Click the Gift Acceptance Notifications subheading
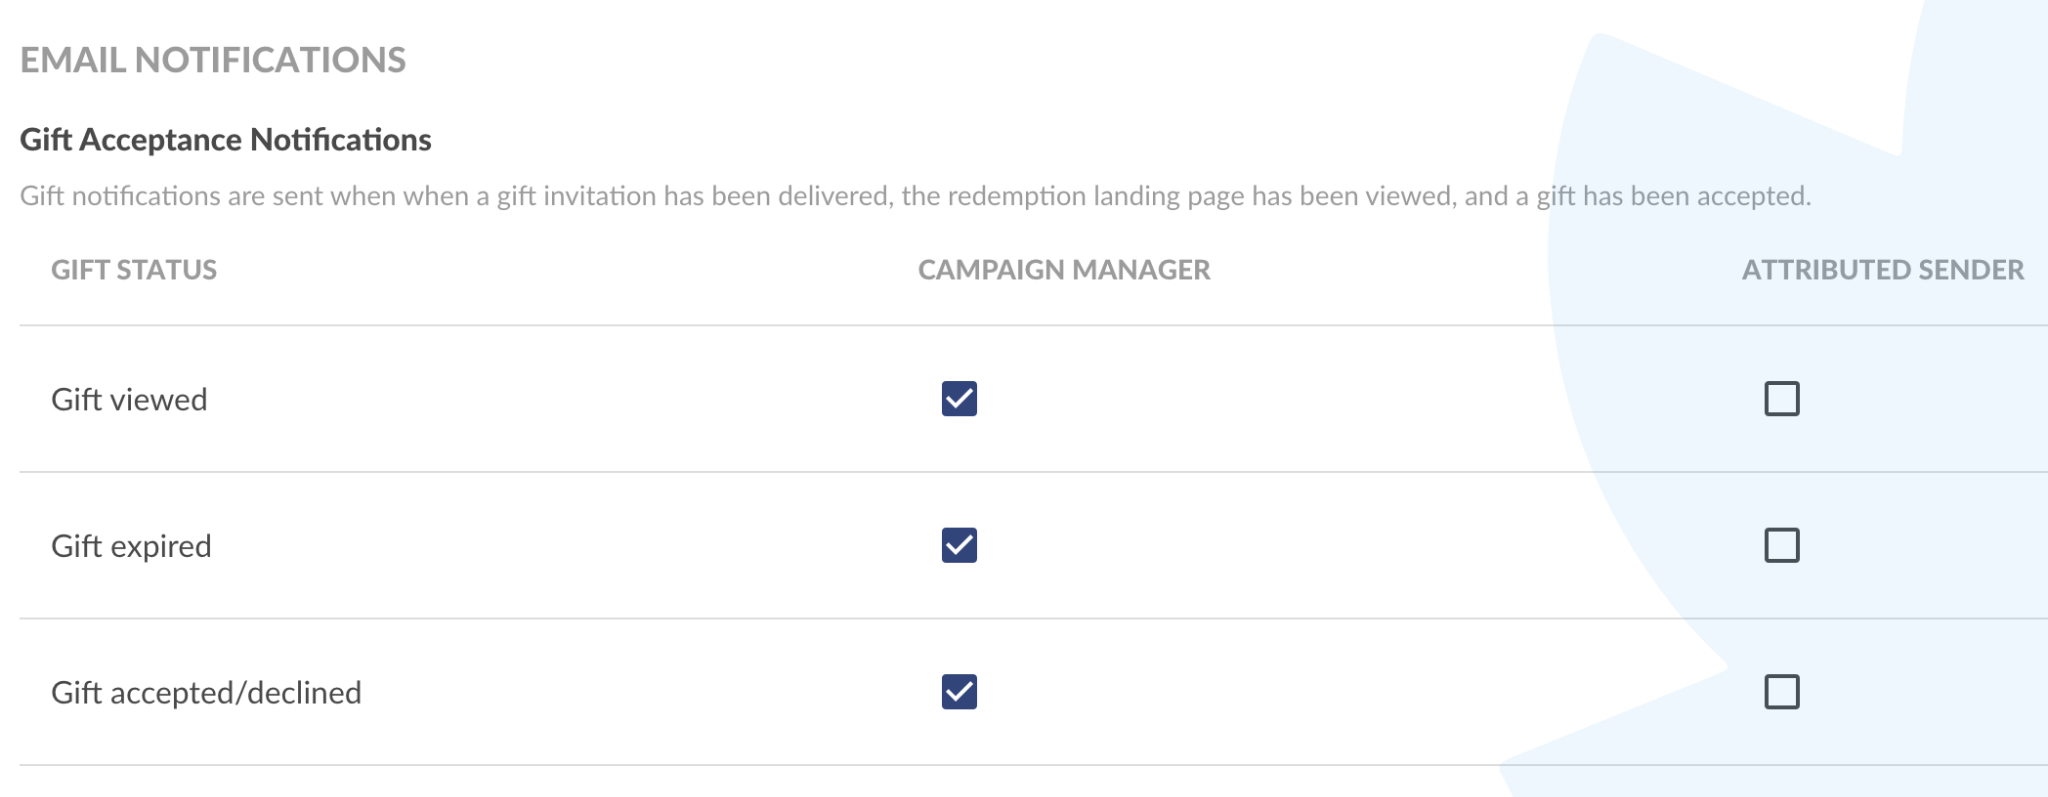Image resolution: width=2048 pixels, height=797 pixels. pyautogui.click(x=226, y=140)
